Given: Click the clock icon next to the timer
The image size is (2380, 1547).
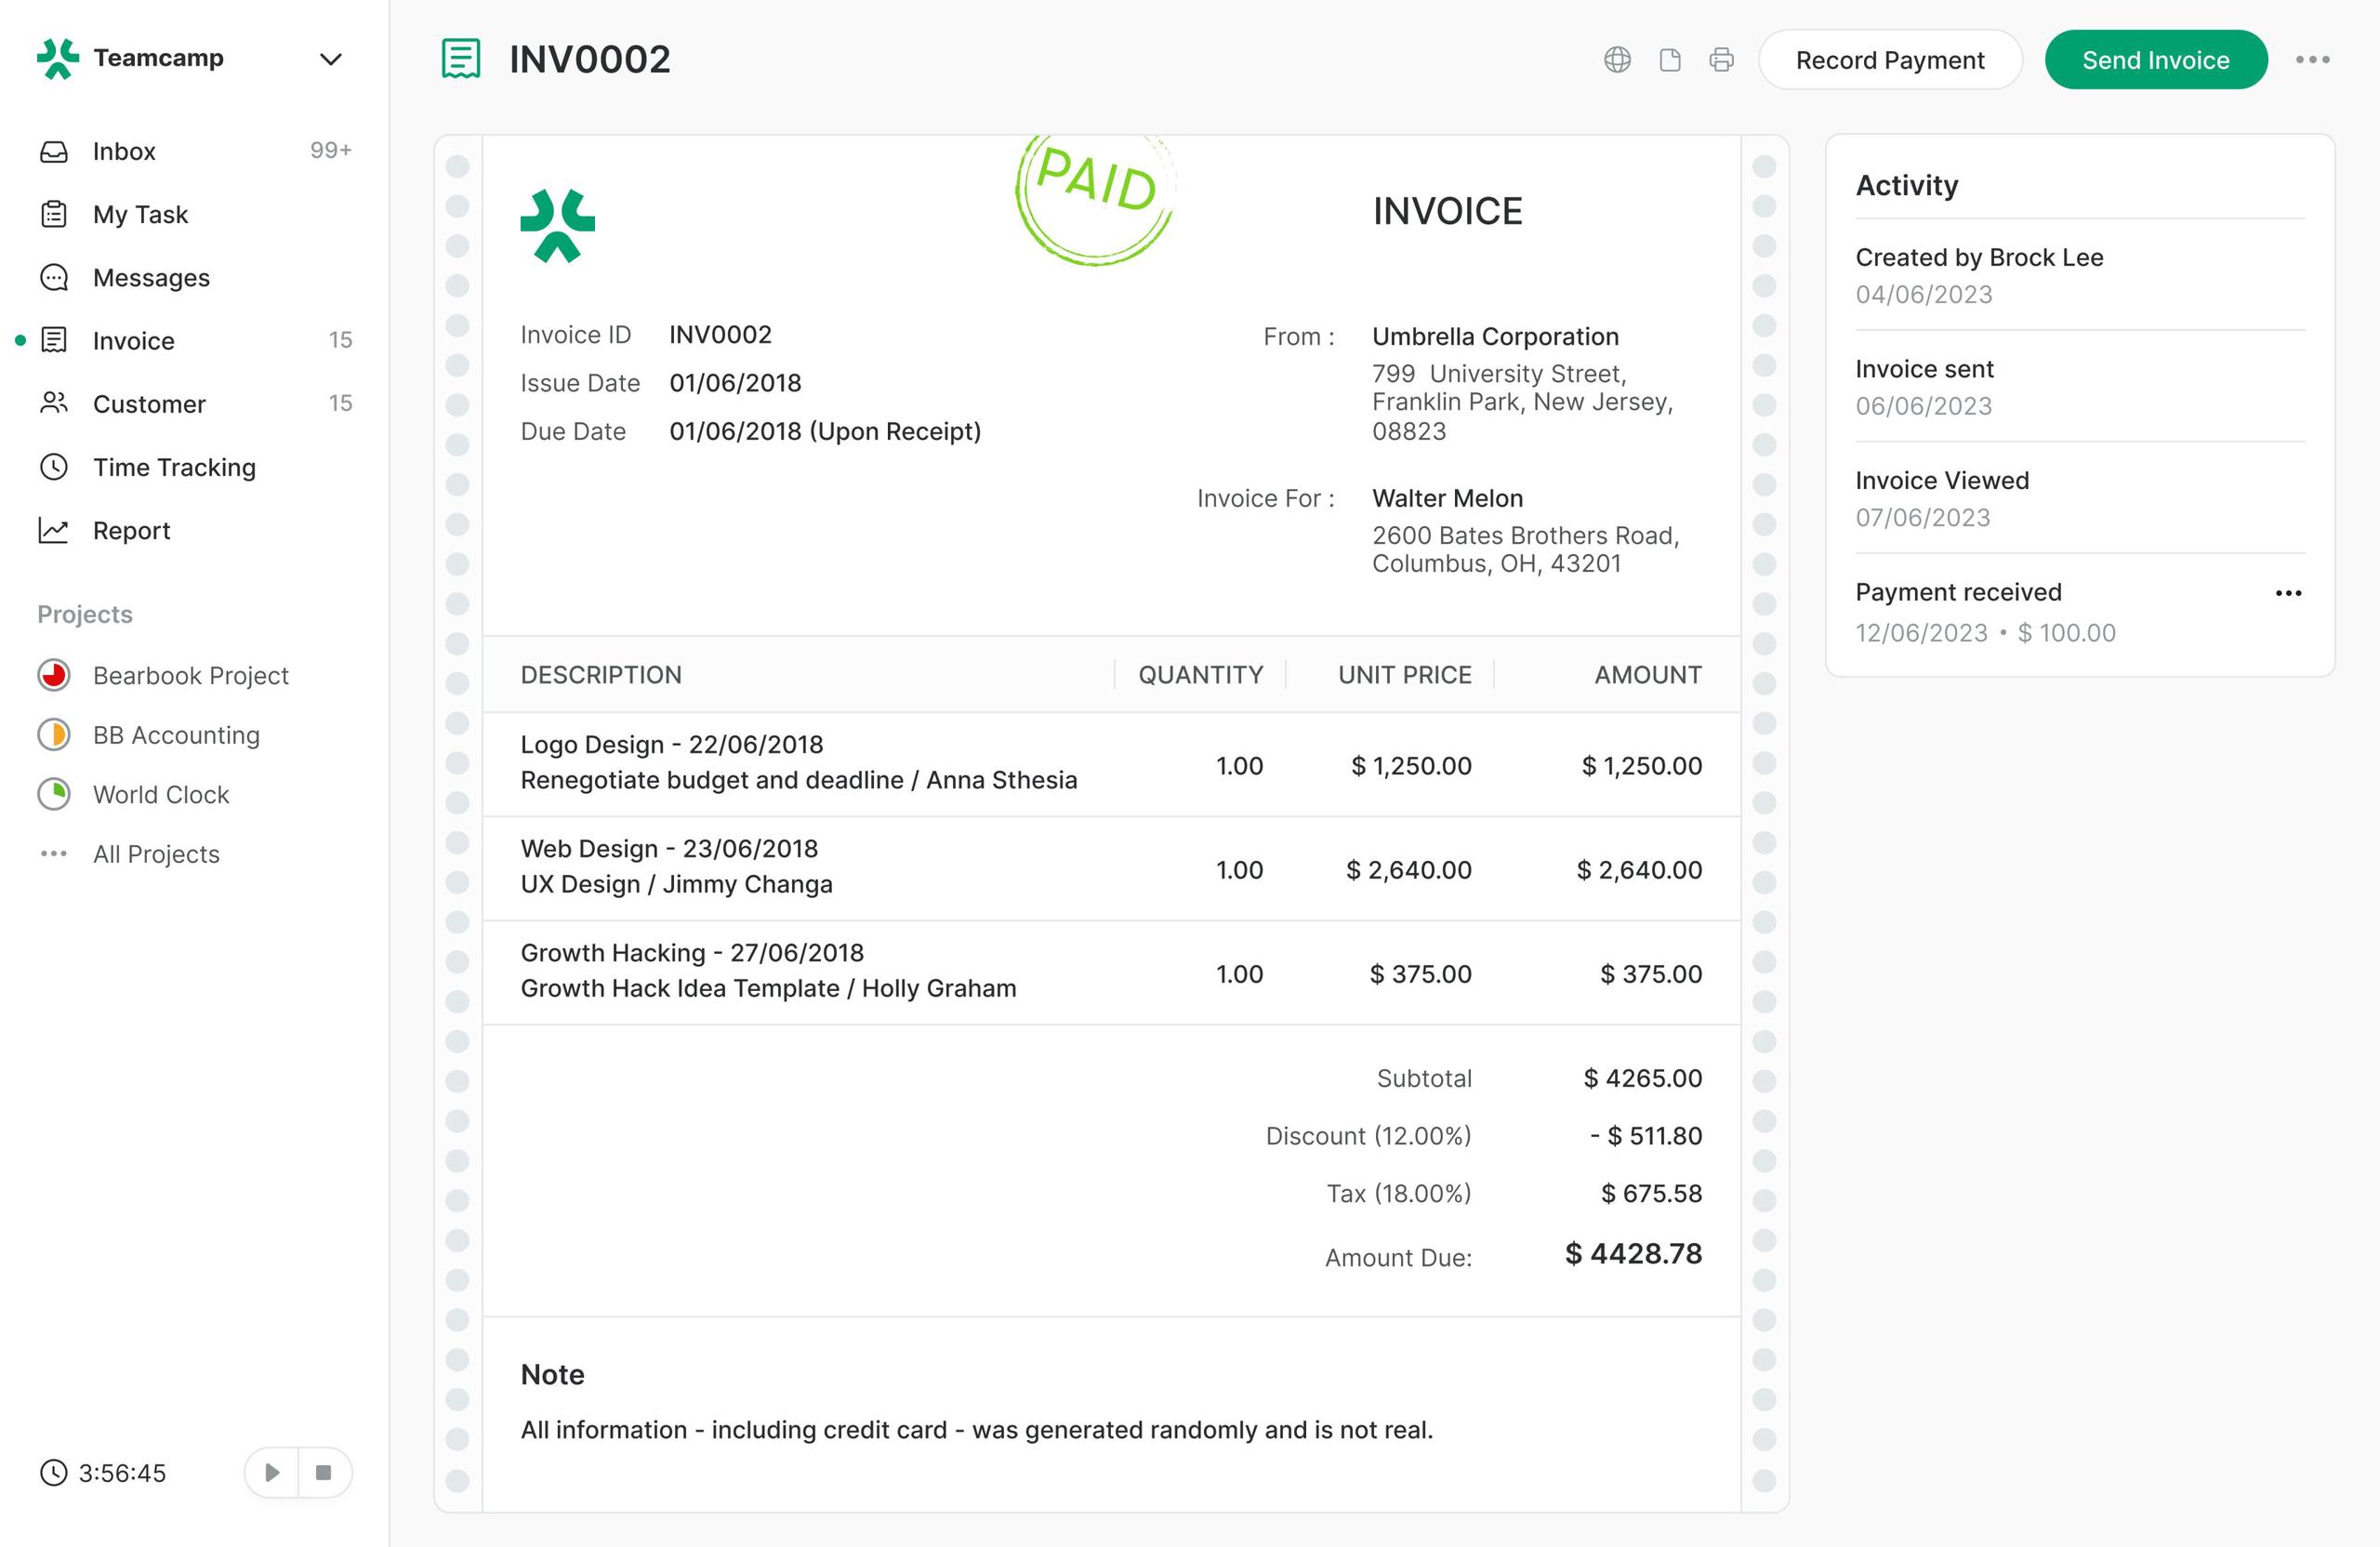Looking at the screenshot, I should tap(53, 1472).
